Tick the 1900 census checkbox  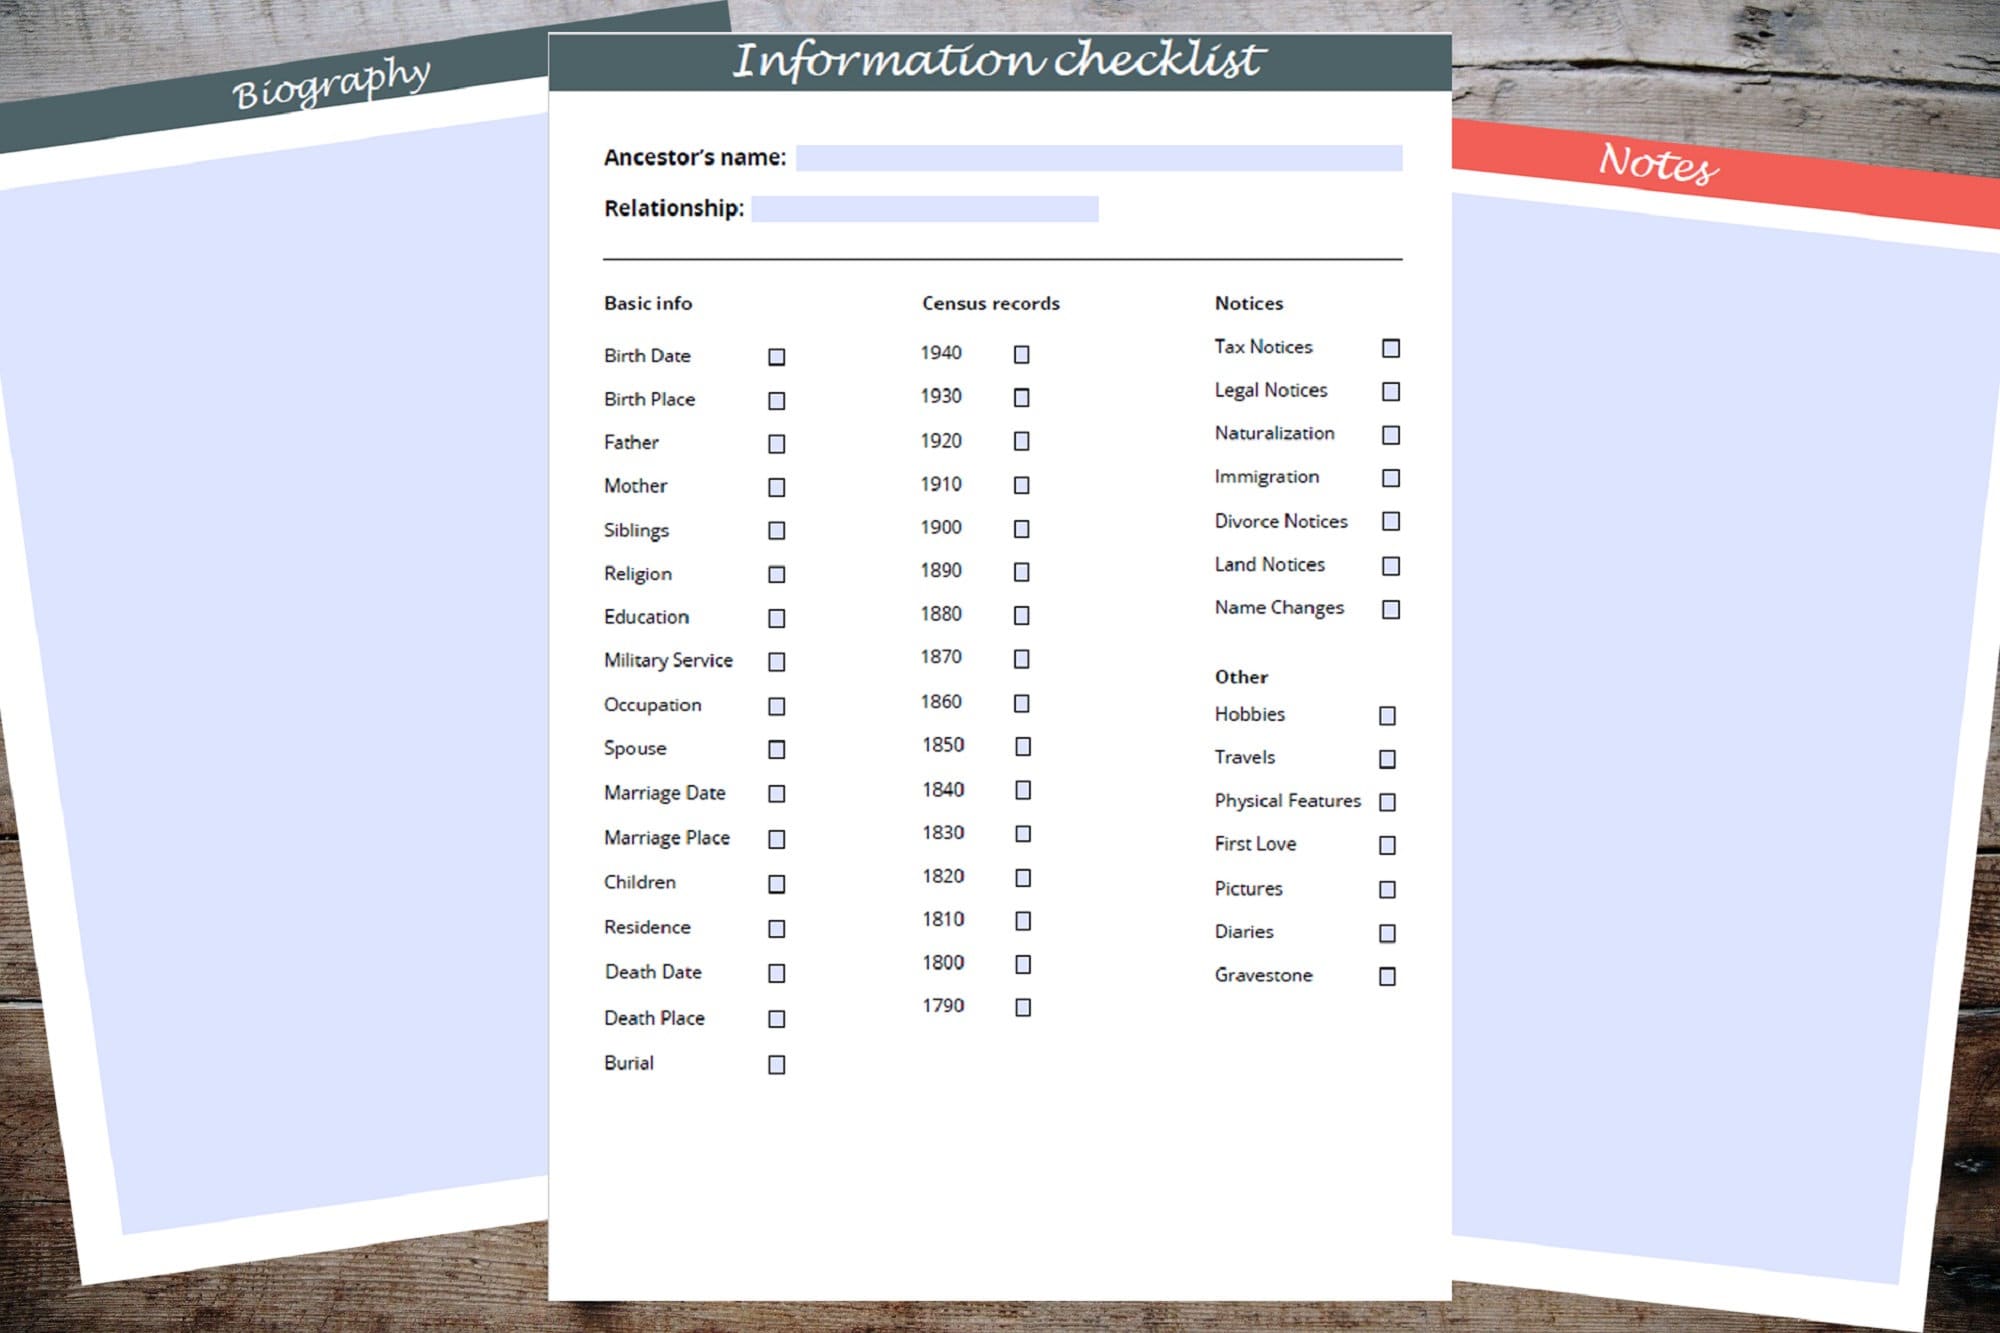click(x=1021, y=527)
